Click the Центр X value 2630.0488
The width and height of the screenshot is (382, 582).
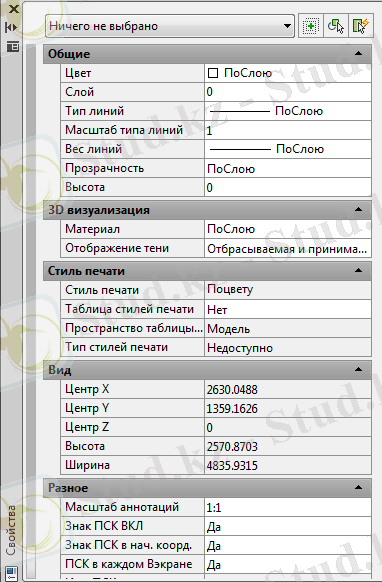tap(288, 389)
